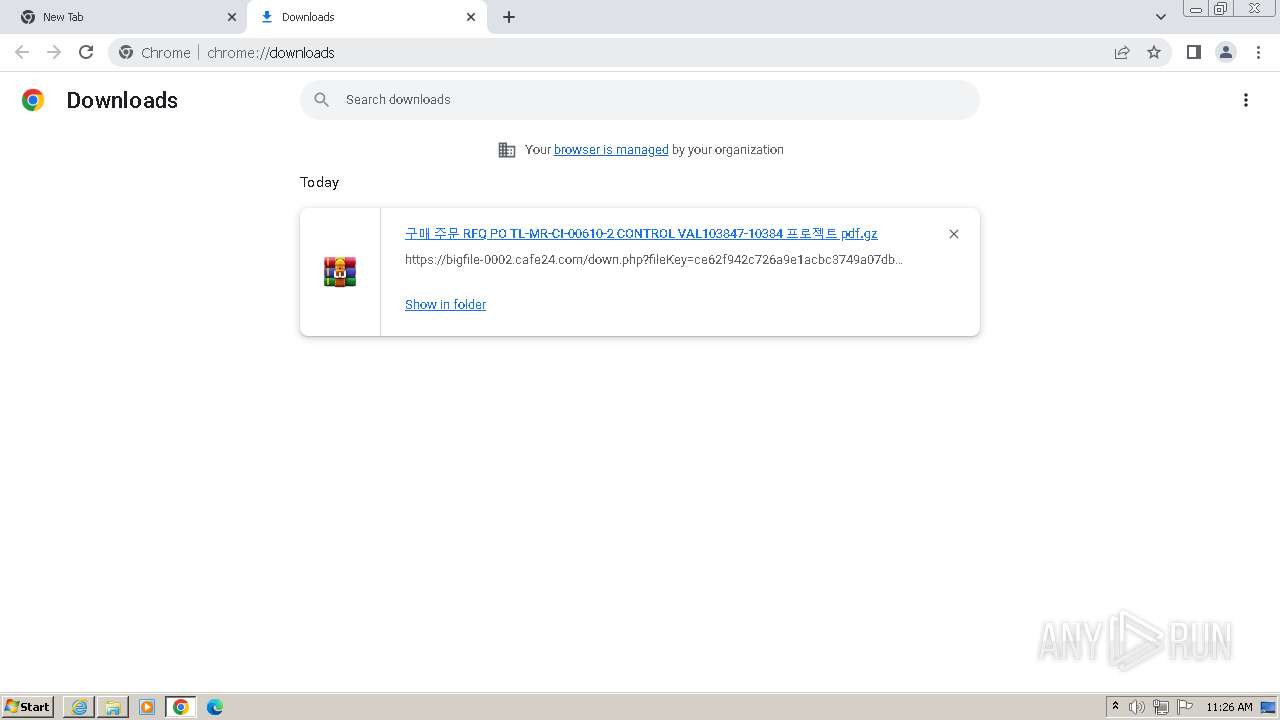Click the WinRAR archive file icon
This screenshot has width=1280, height=720.
(x=340, y=272)
